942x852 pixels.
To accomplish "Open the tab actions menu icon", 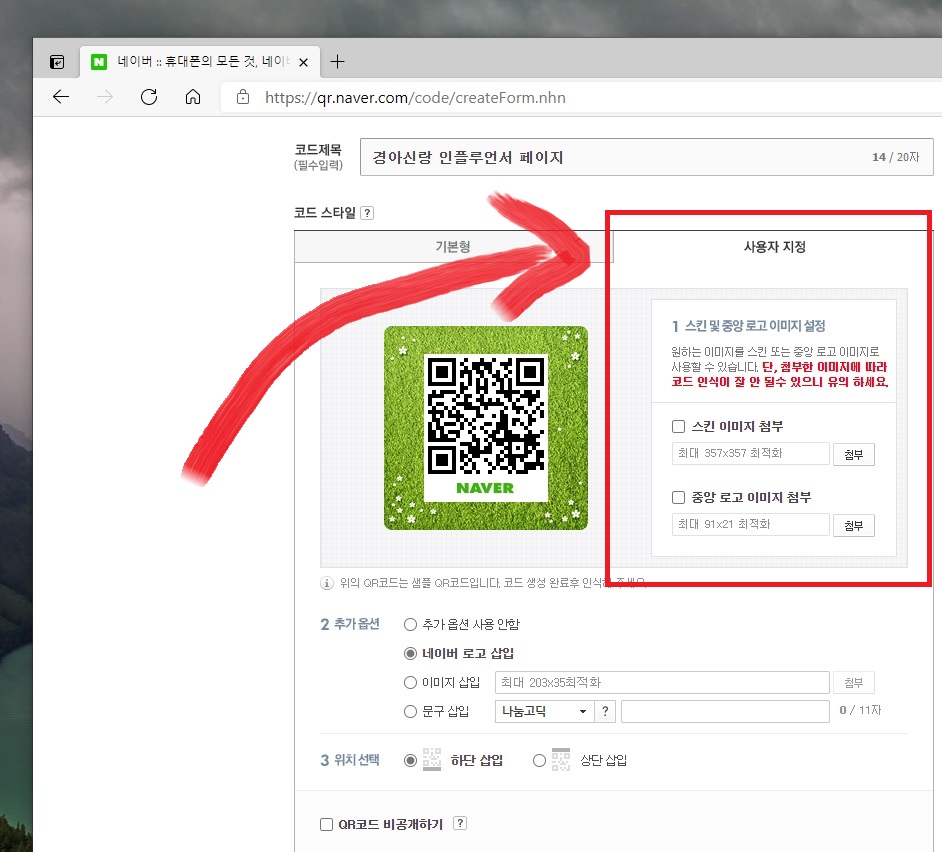I will pos(57,62).
